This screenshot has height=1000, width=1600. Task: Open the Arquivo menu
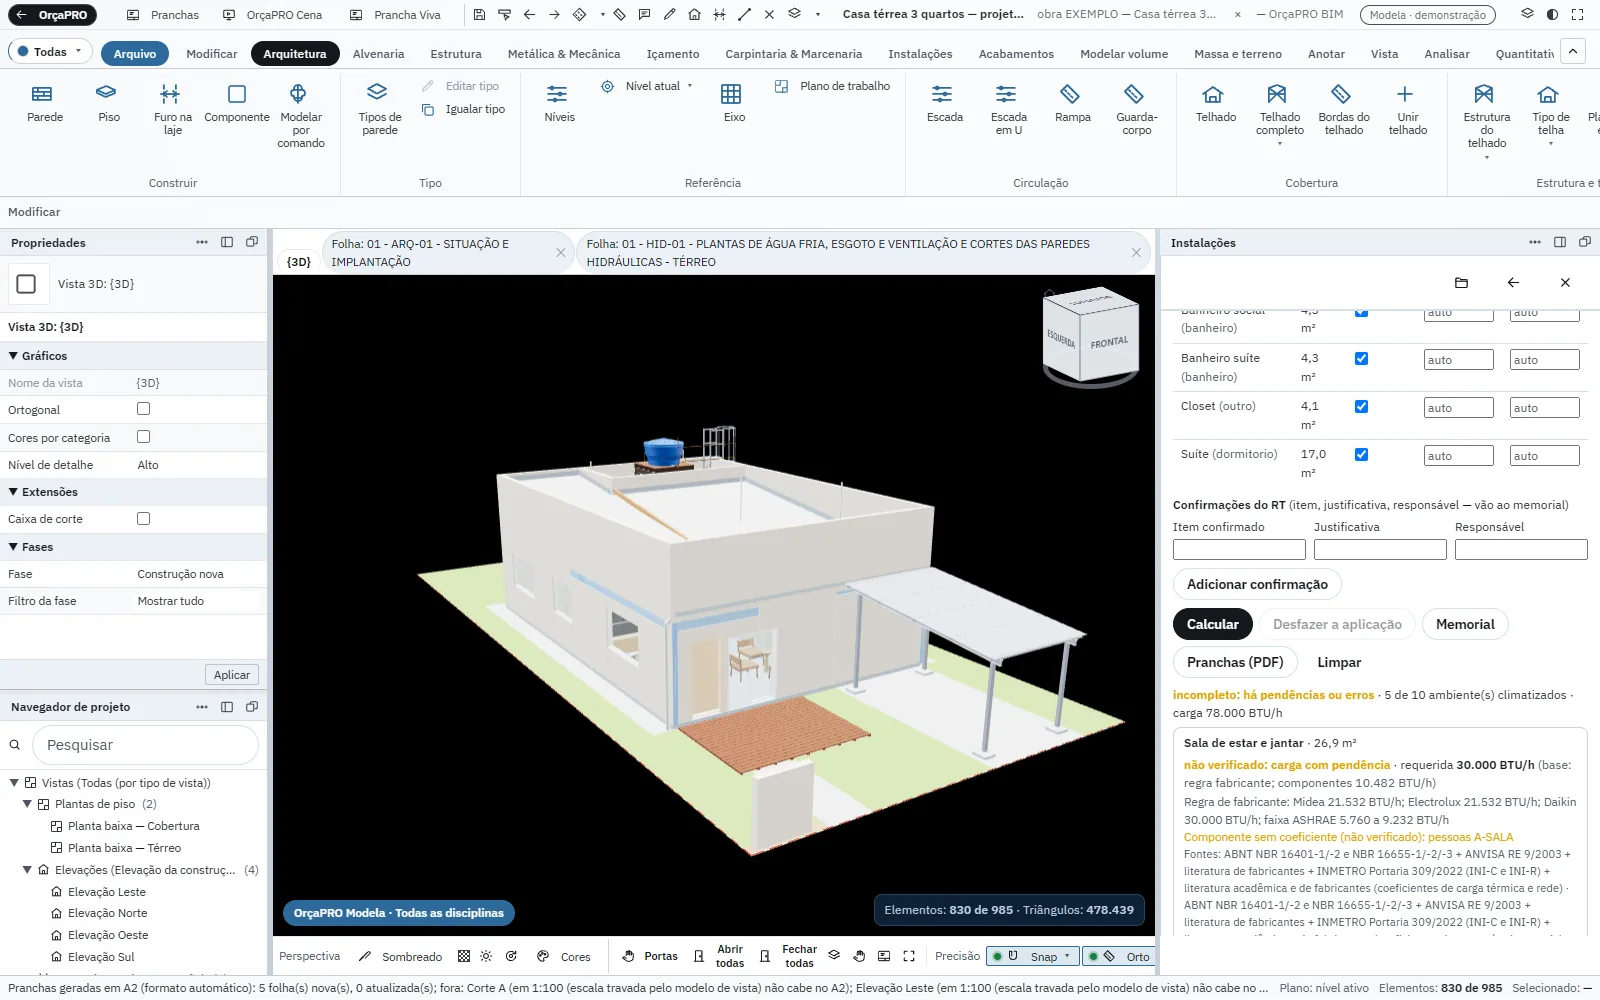[x=134, y=54]
